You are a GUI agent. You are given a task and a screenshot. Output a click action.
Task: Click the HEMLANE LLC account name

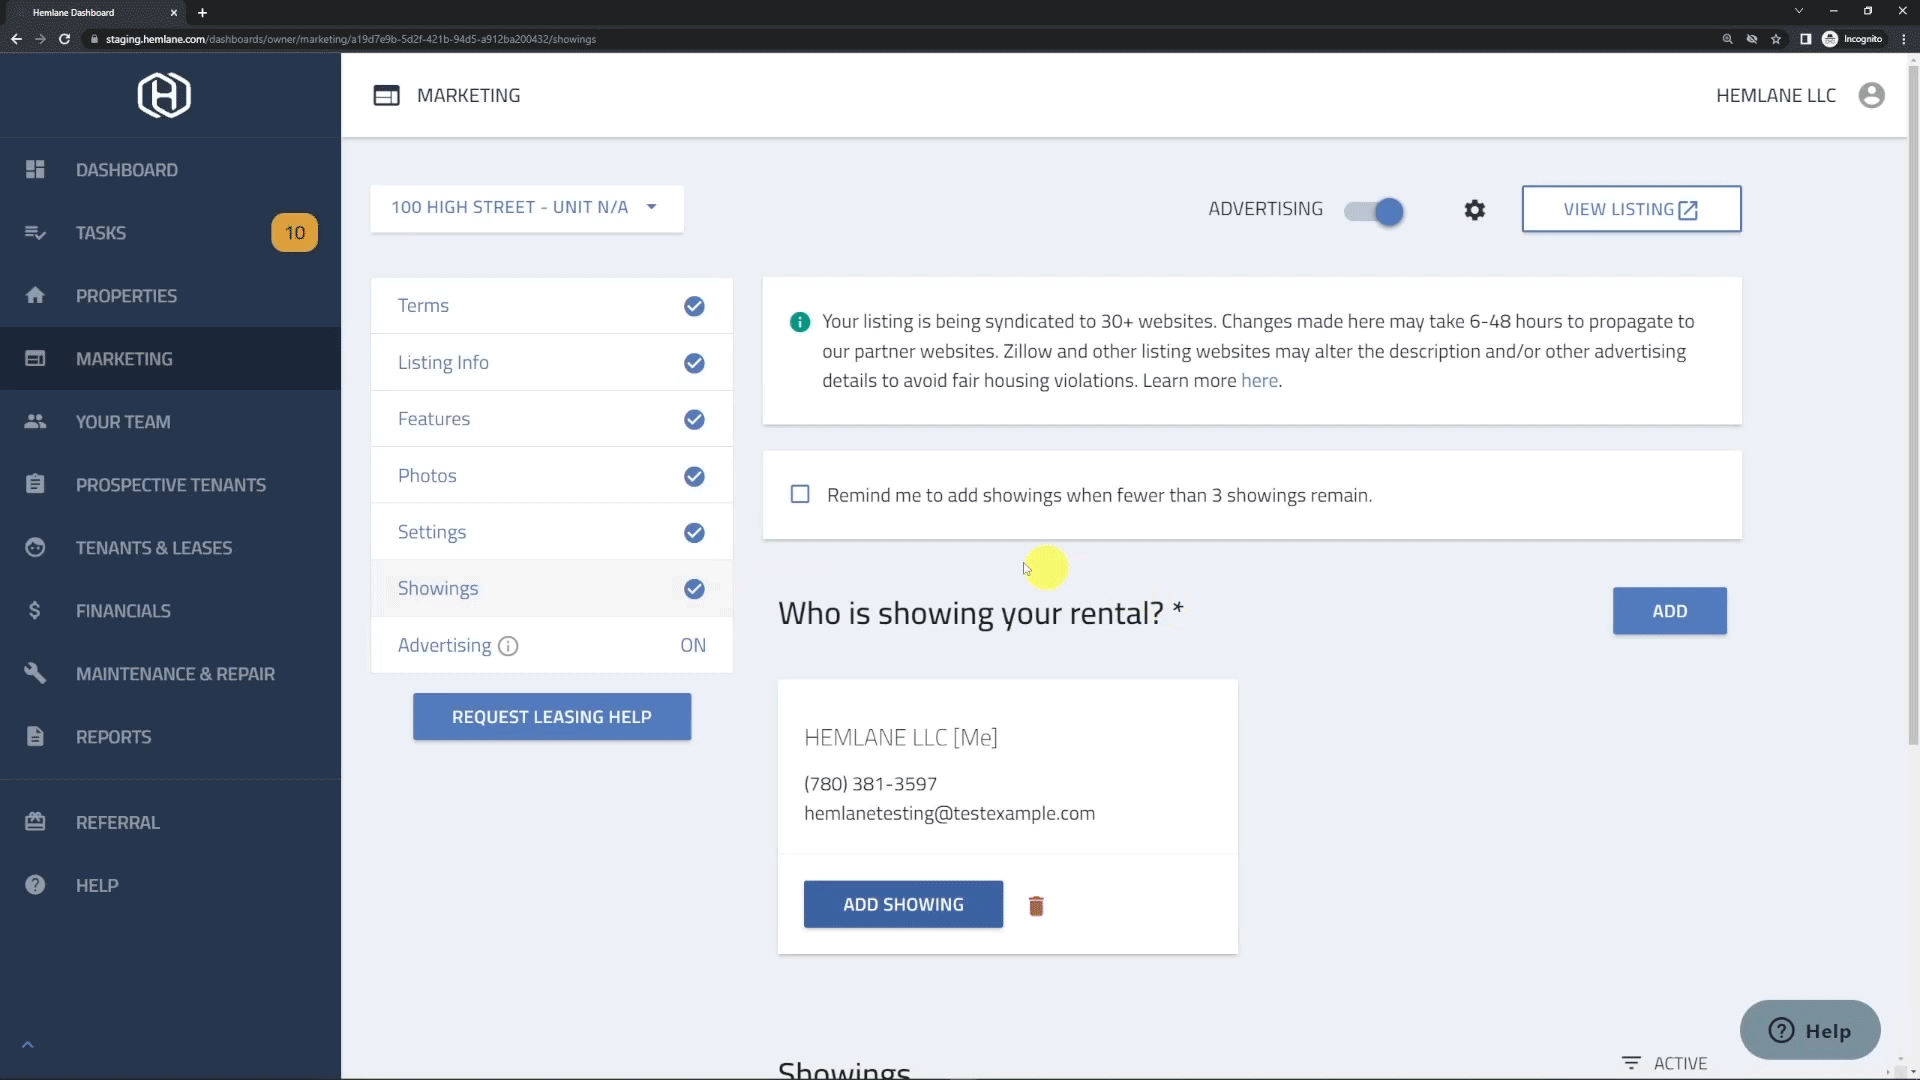1775,95
